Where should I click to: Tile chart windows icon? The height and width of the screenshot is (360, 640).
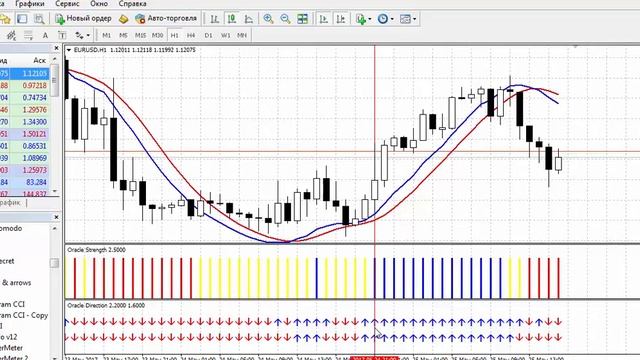tap(302, 19)
